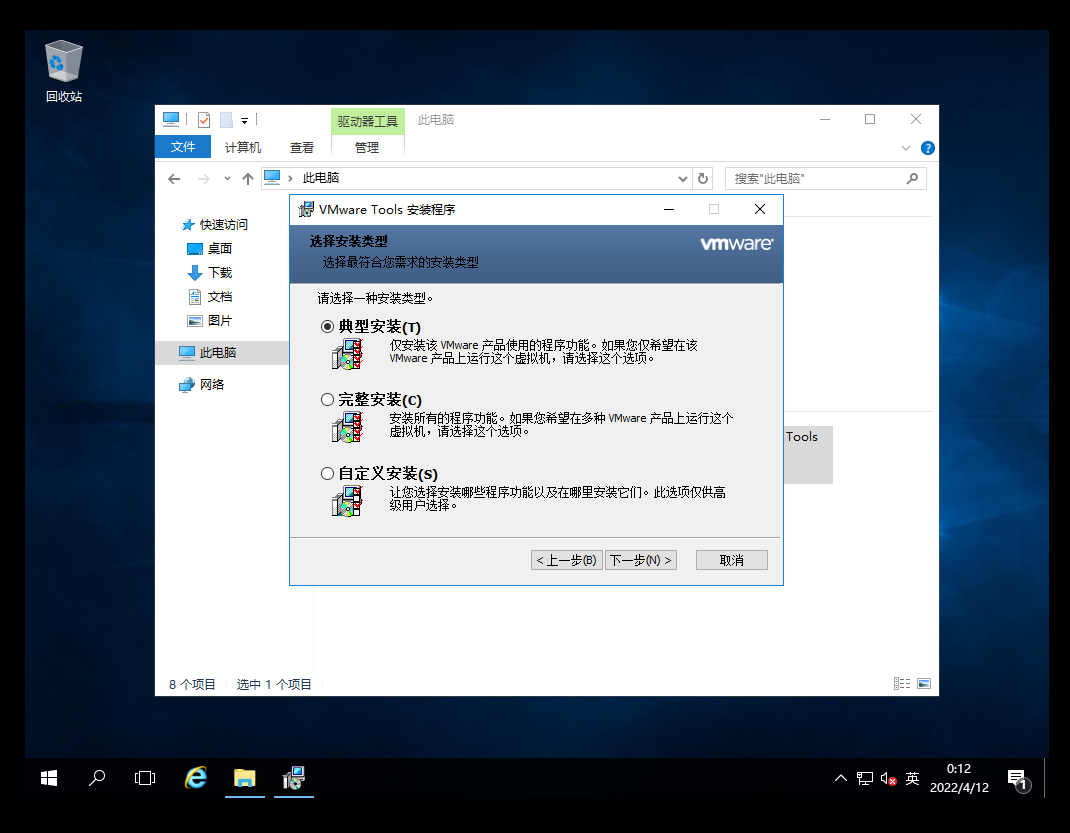Screen dimensions: 1070x833
Task: Switch to details view icon
Action: [901, 684]
